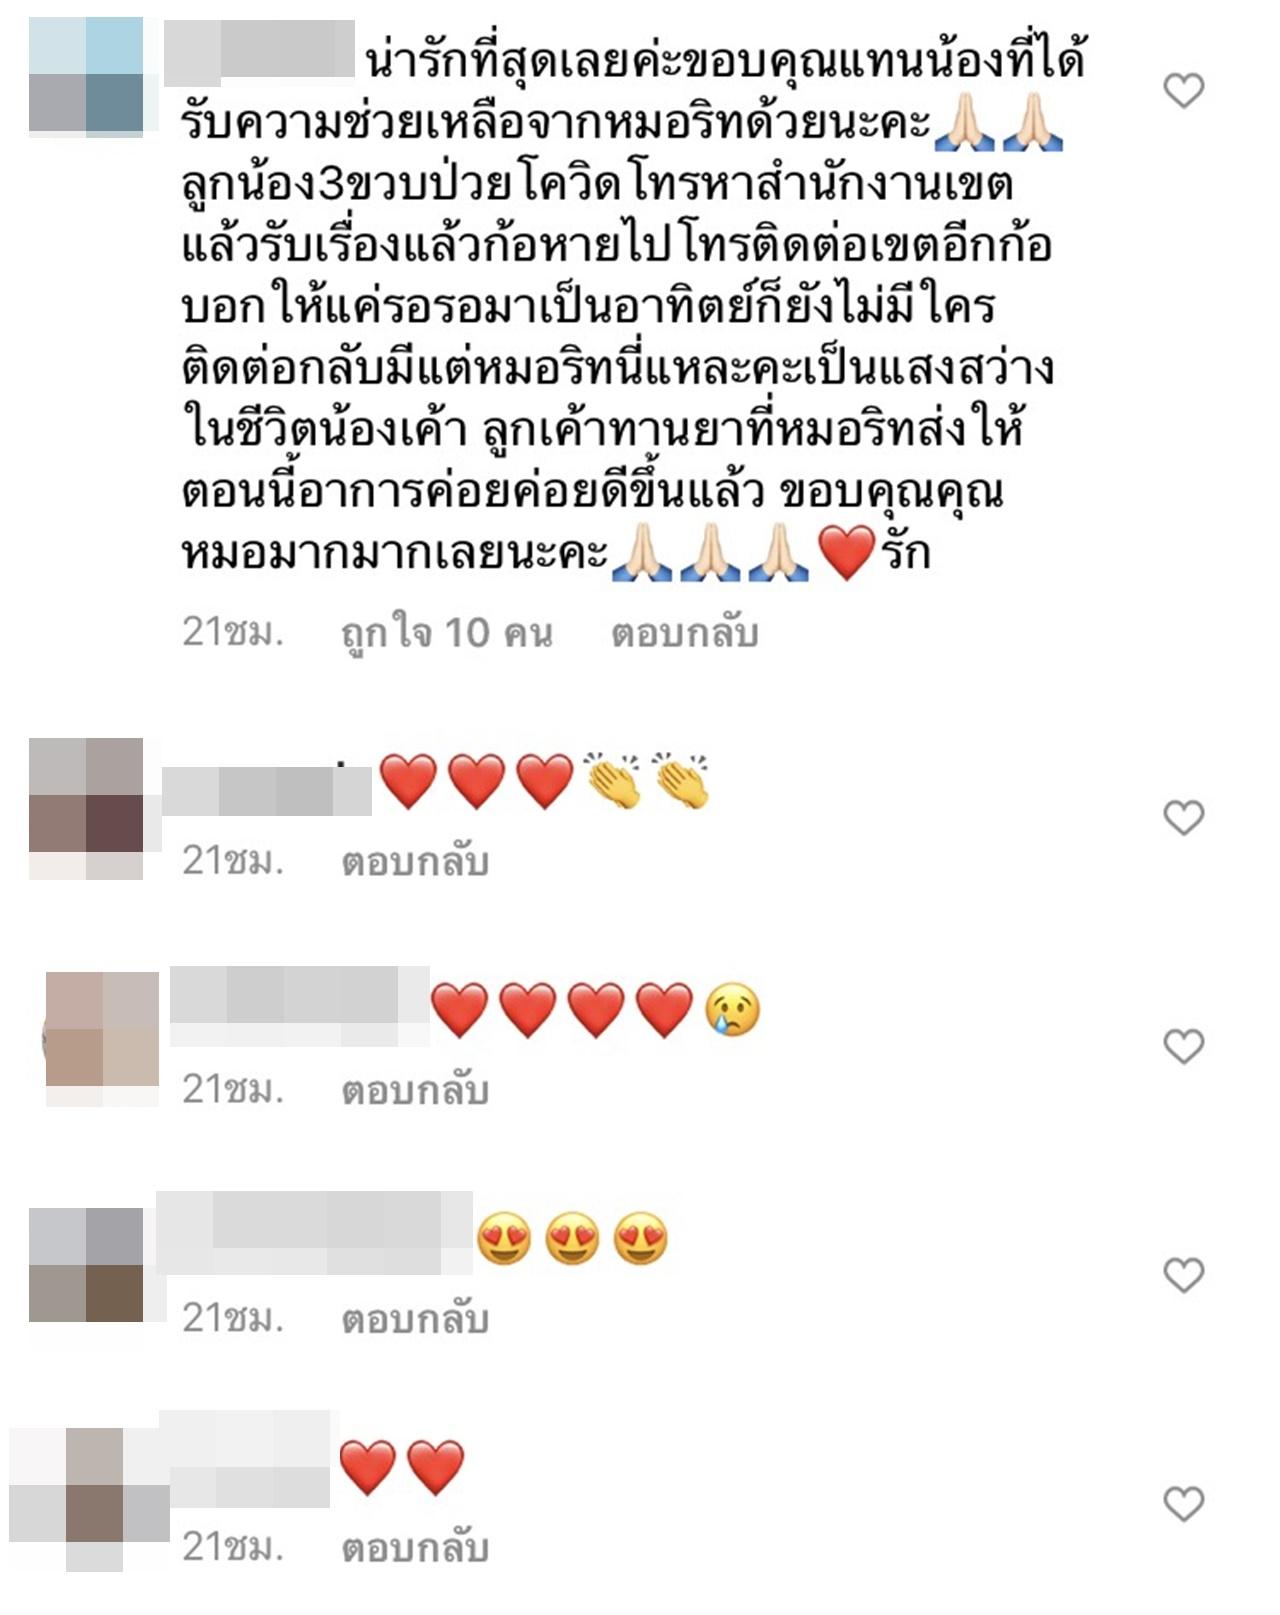
Task: Open the avatar beside the crying face comment
Action: tap(102, 1039)
